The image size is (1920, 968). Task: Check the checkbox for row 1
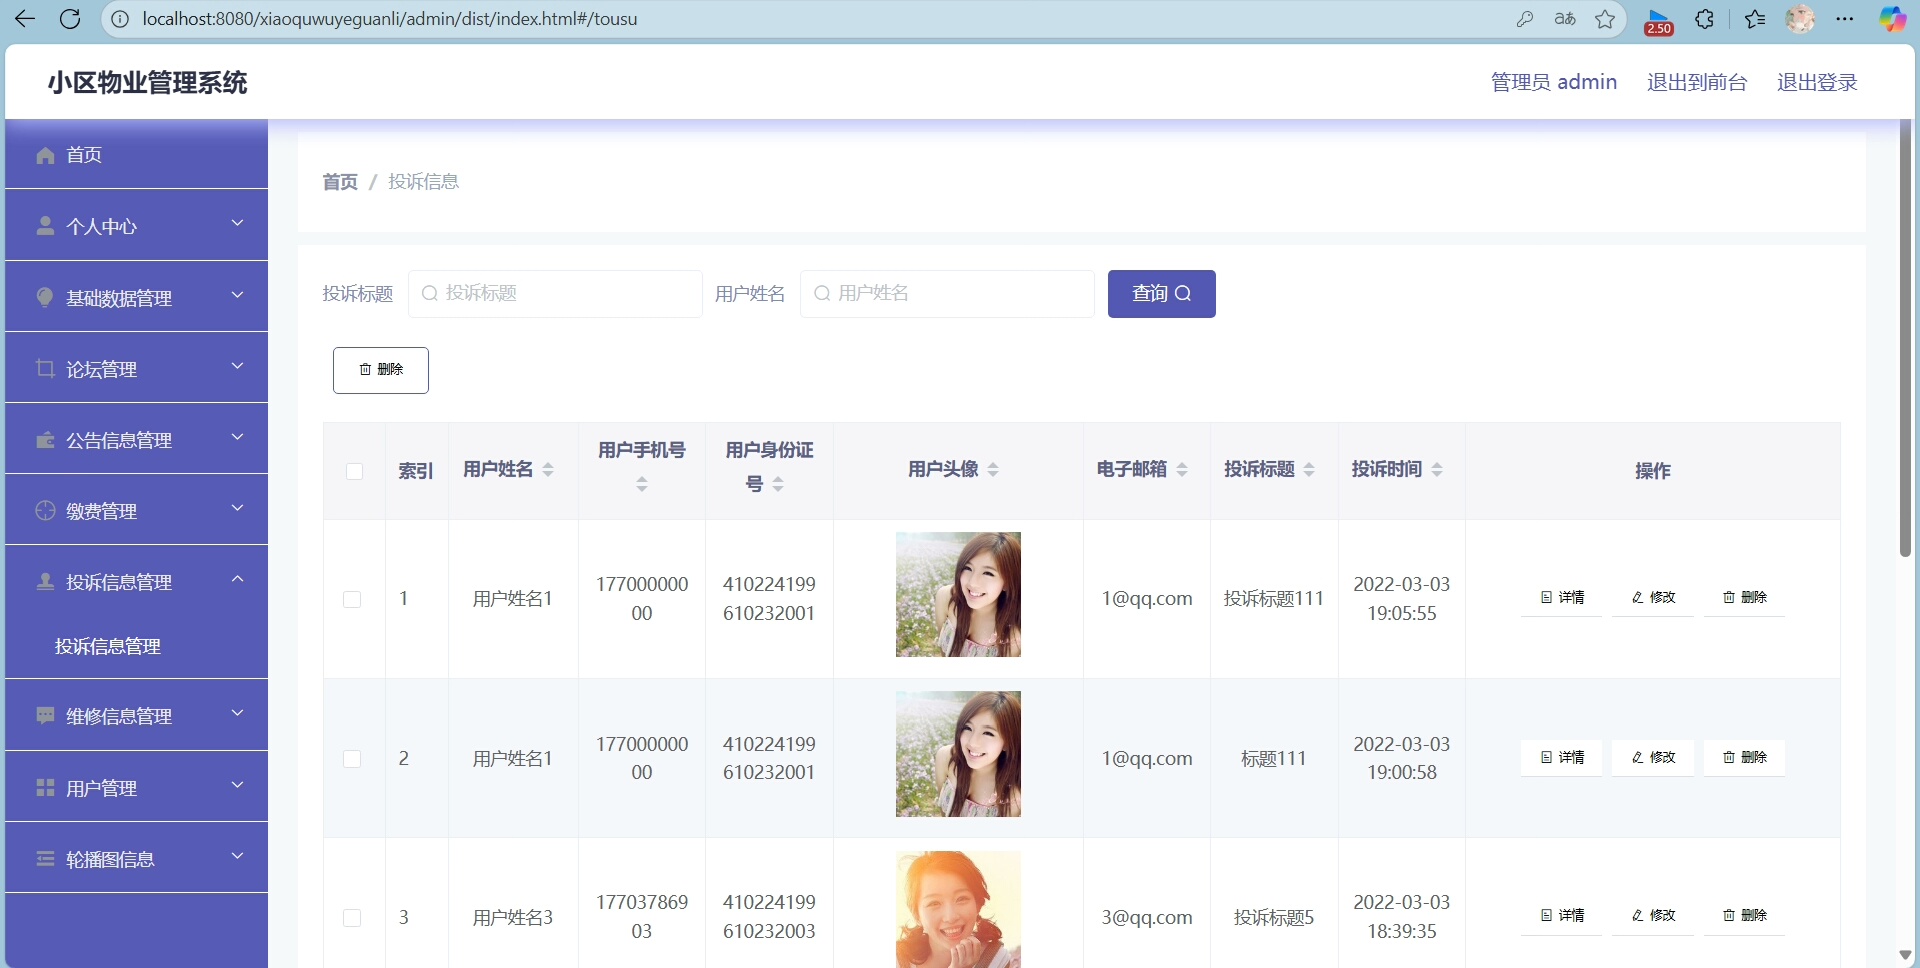click(352, 599)
